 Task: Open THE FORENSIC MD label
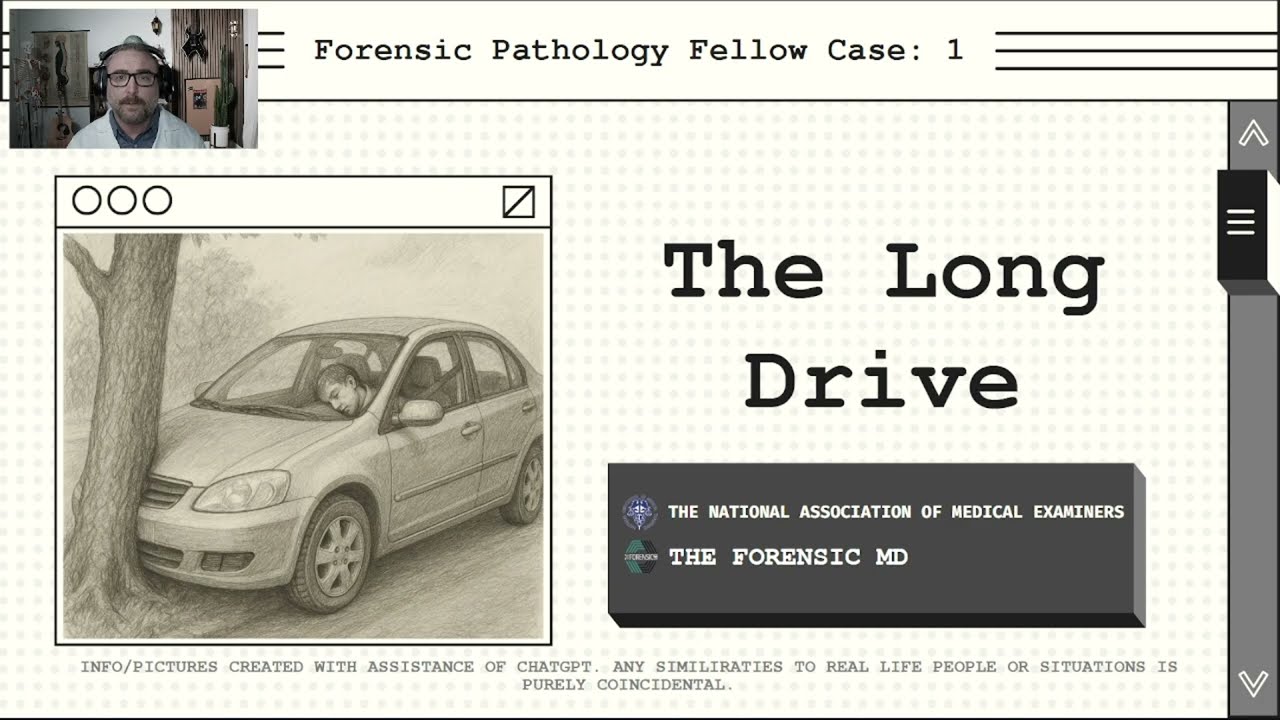pyautogui.click(x=788, y=557)
